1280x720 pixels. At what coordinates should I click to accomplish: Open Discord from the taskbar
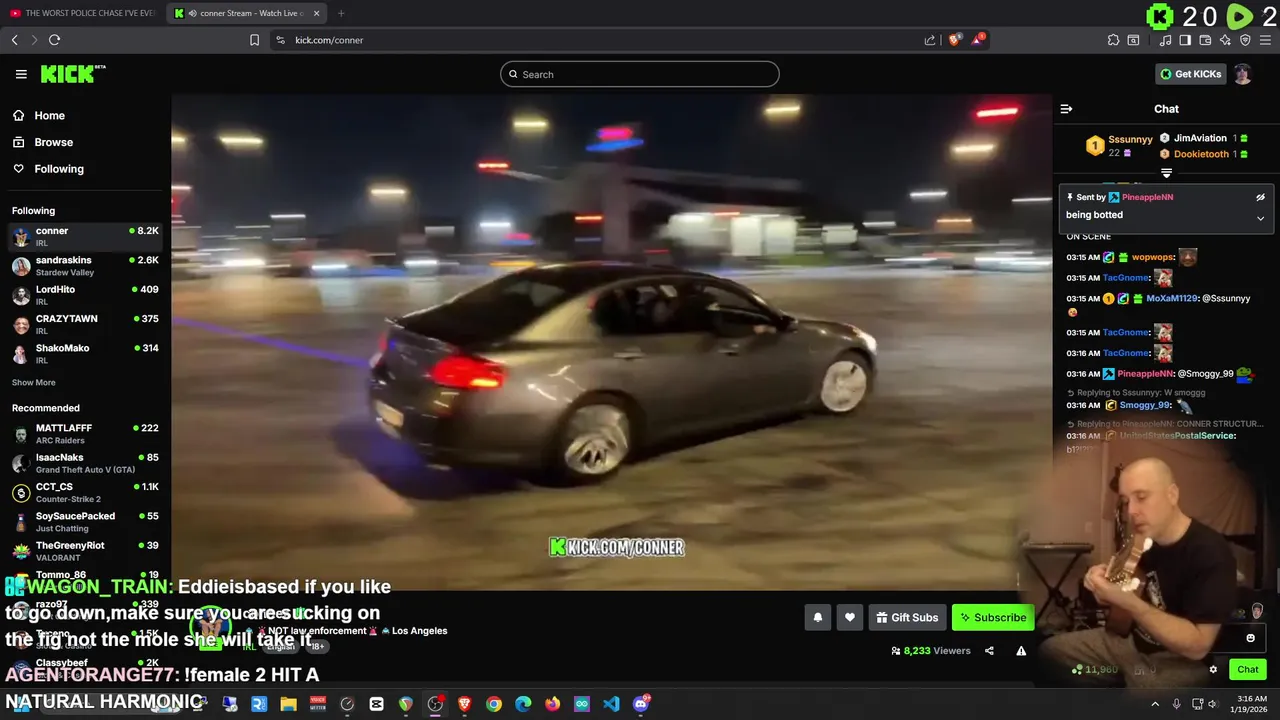tap(641, 704)
